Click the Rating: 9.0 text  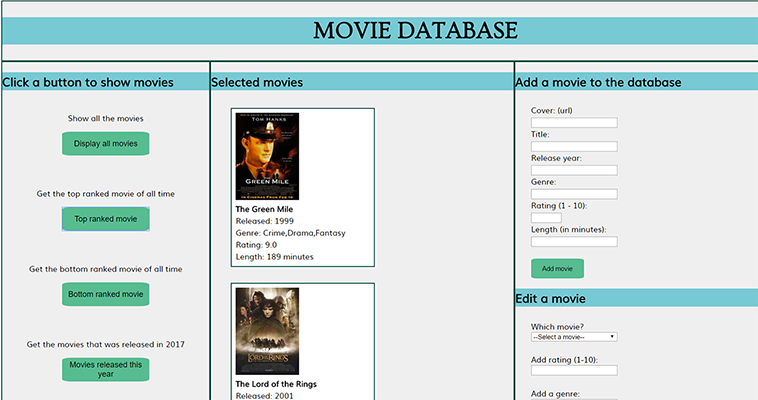tap(256, 245)
